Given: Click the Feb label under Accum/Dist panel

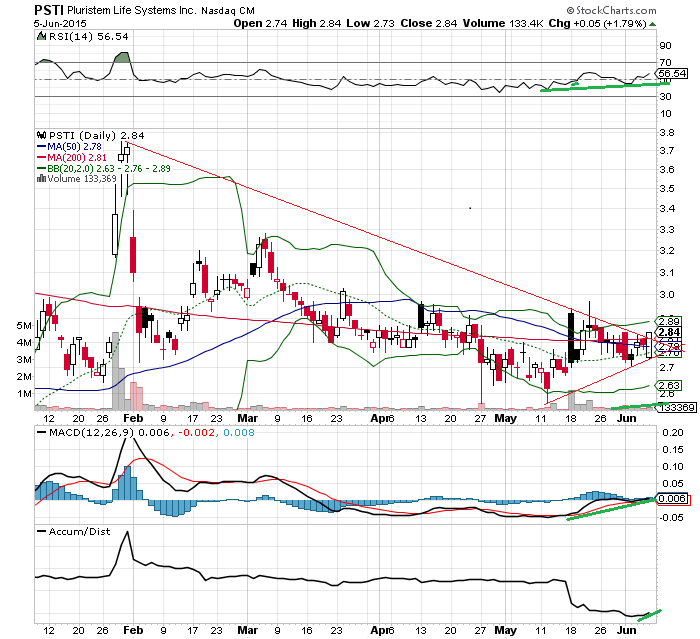Looking at the screenshot, I should tap(133, 631).
